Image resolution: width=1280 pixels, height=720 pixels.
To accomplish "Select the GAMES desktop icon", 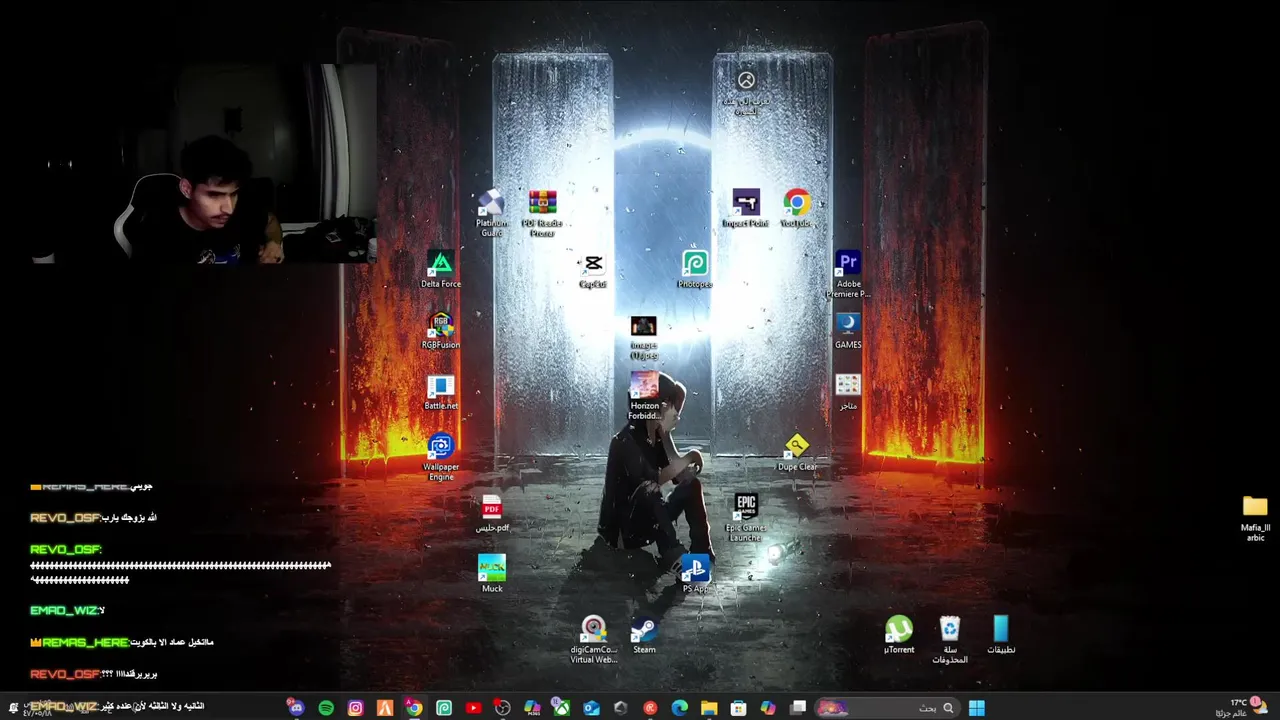I will [848, 331].
